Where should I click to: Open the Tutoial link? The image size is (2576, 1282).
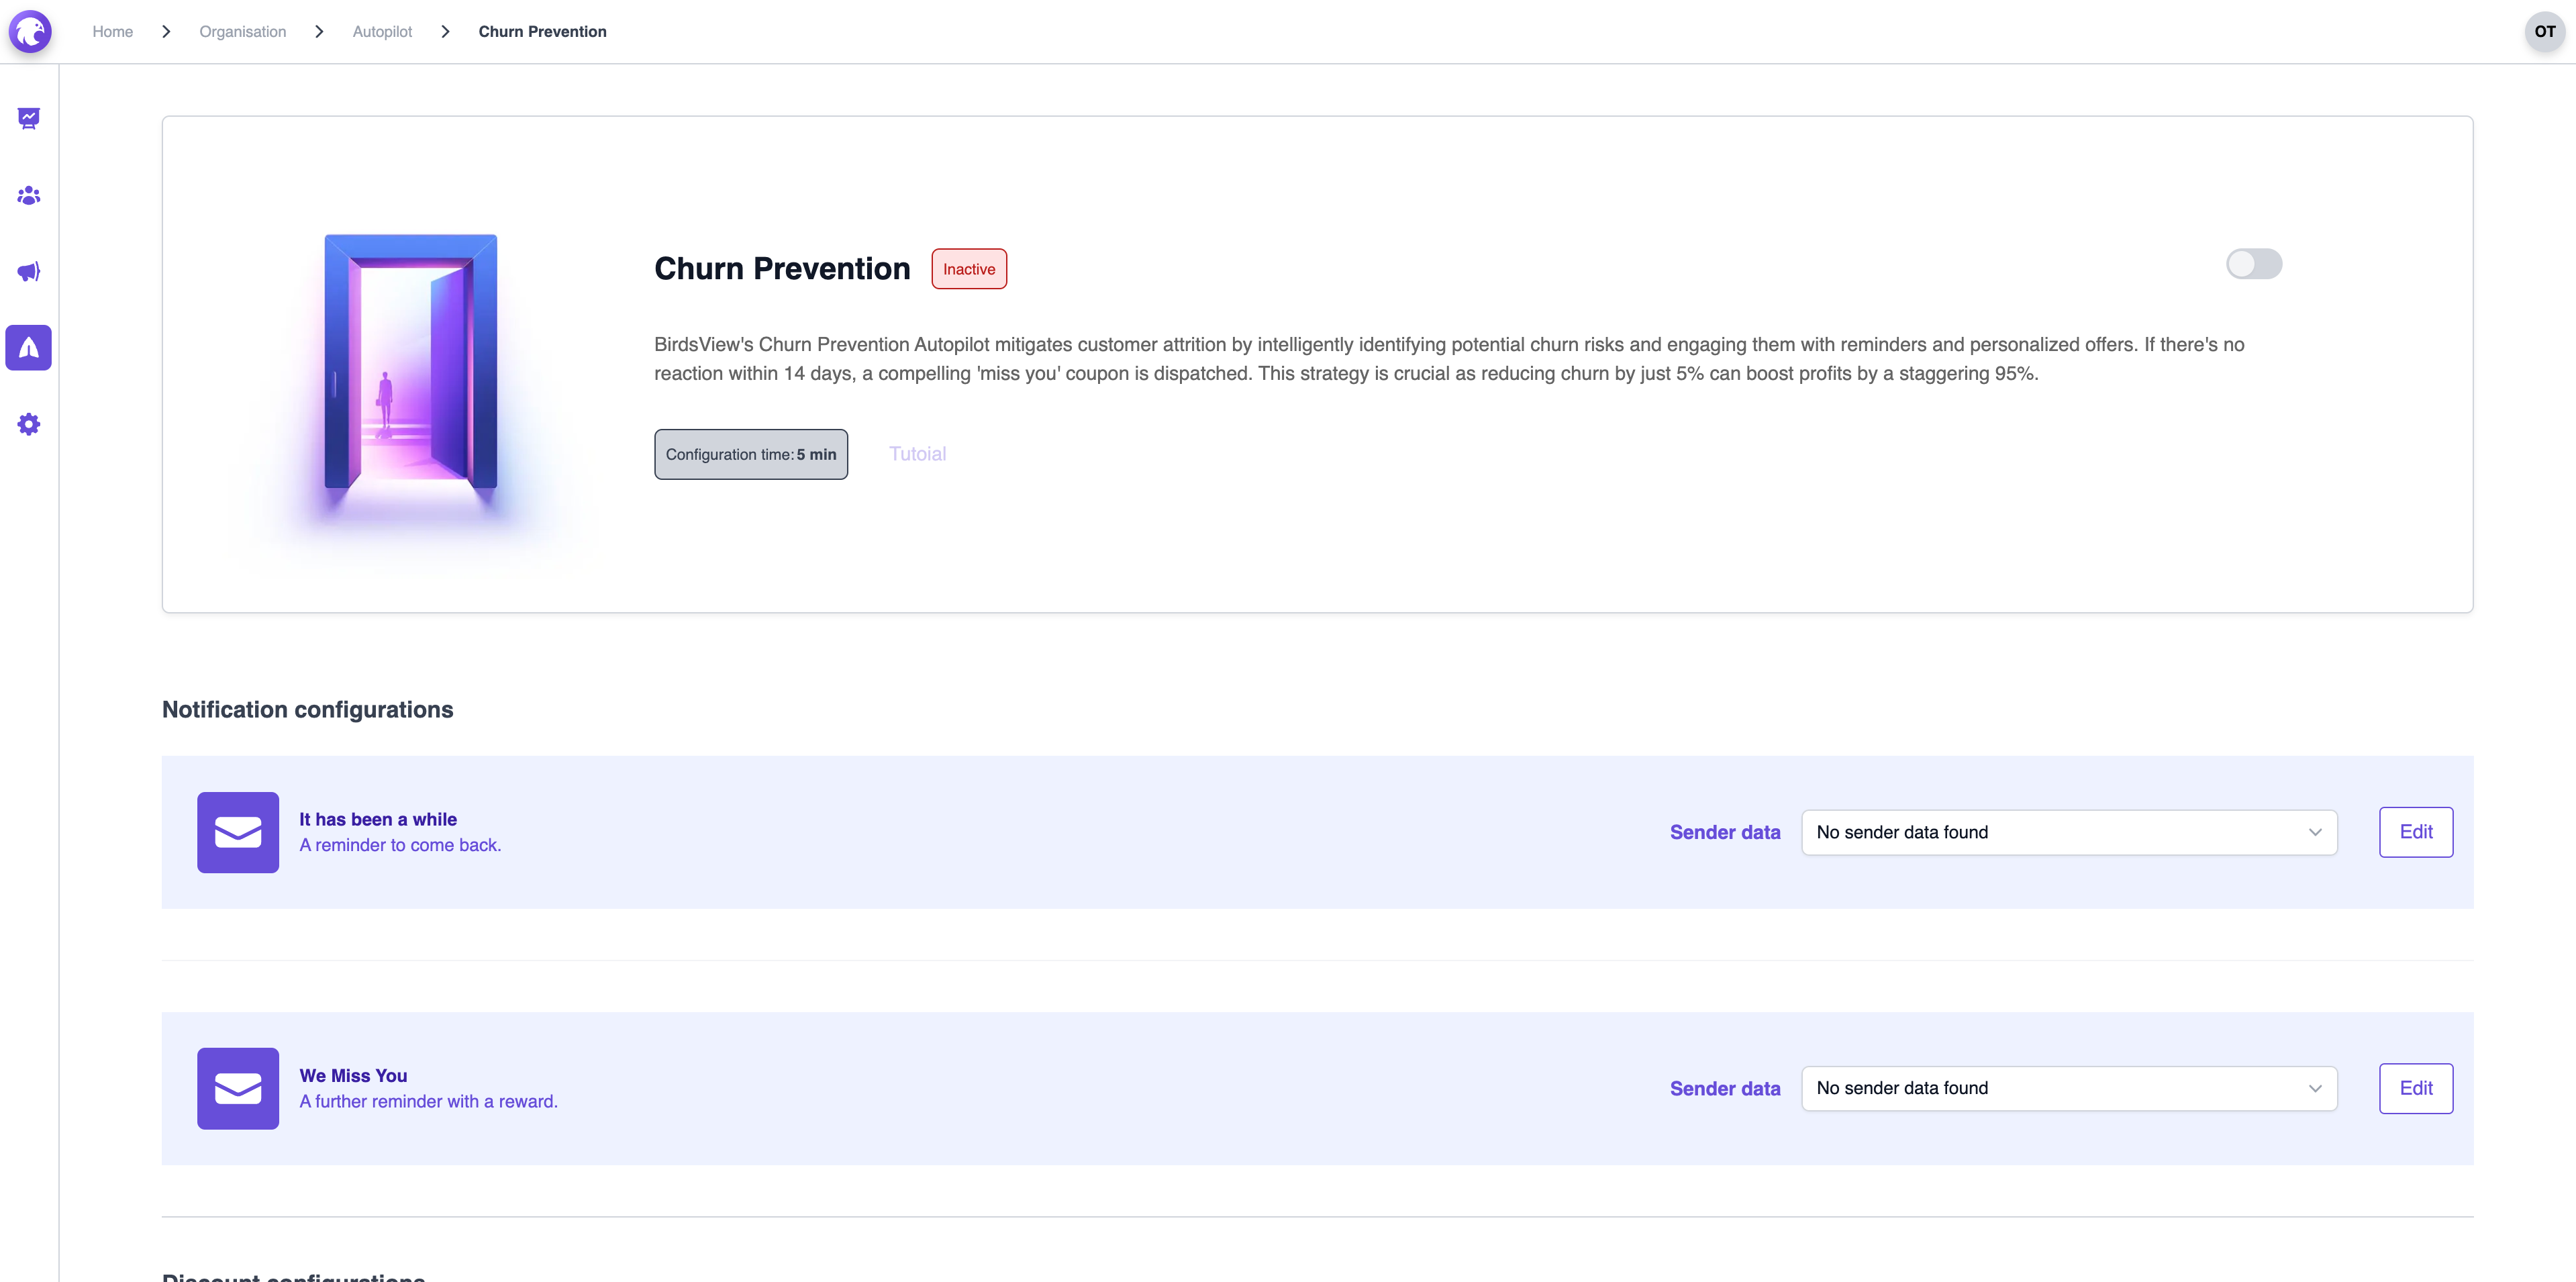(918, 454)
